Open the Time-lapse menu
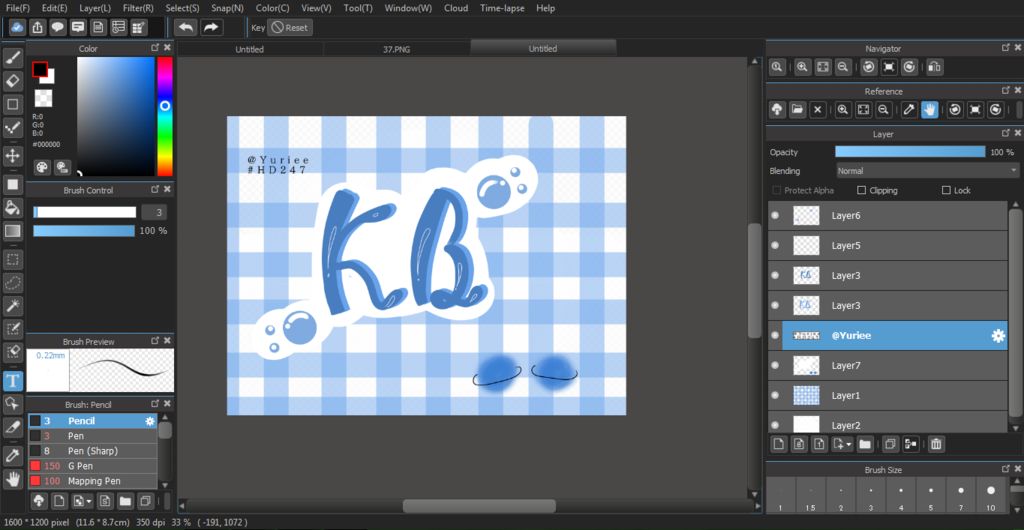This screenshot has width=1024, height=530. pyautogui.click(x=500, y=8)
